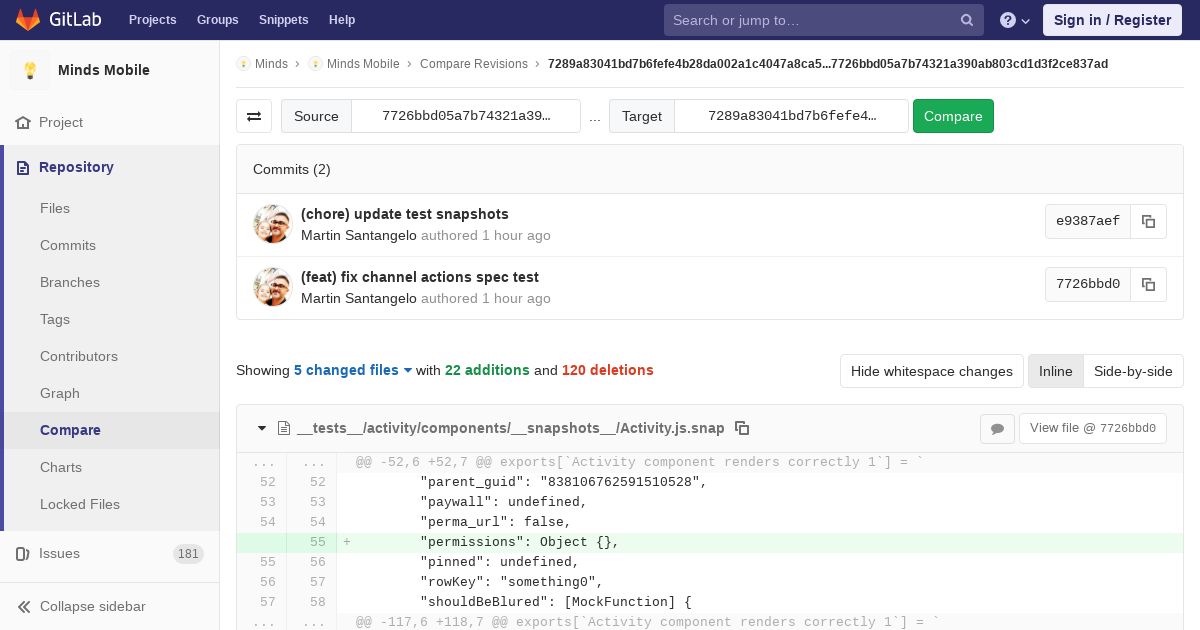Swap source and target revisions icon
This screenshot has height=630, width=1200.
coord(254,116)
